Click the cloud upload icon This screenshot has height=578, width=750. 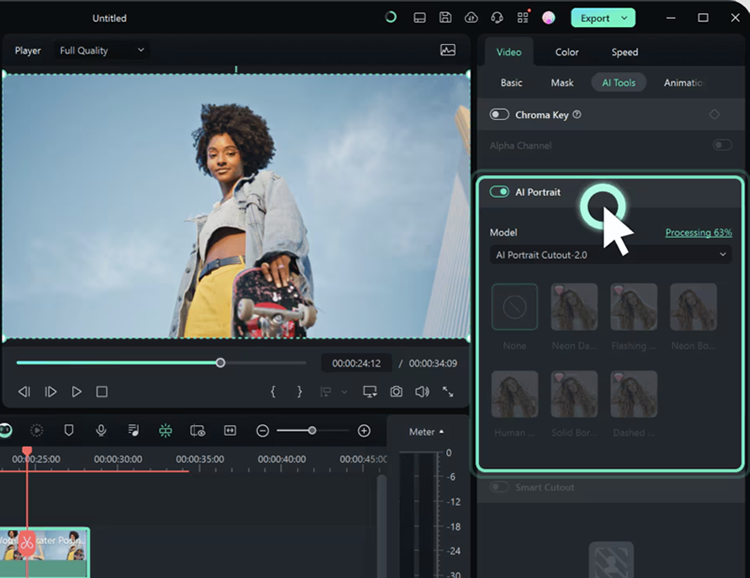pos(471,18)
